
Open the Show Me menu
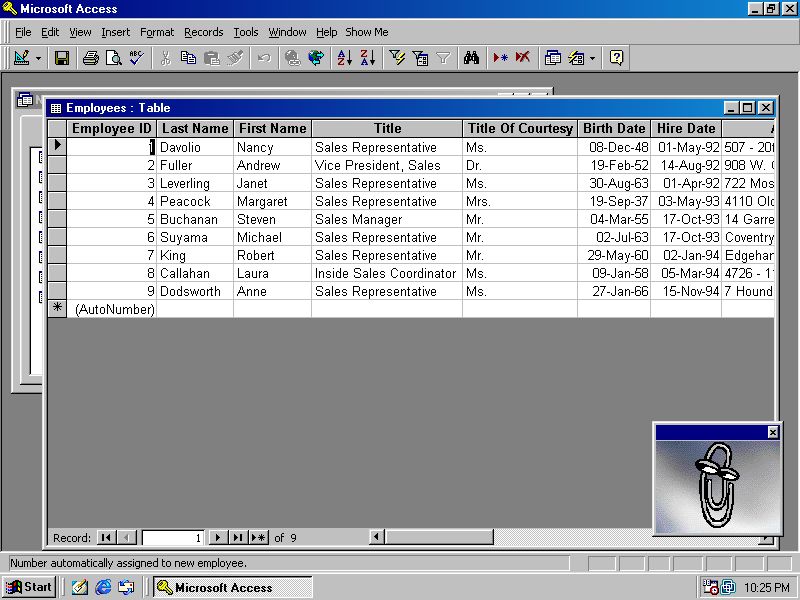click(x=366, y=32)
